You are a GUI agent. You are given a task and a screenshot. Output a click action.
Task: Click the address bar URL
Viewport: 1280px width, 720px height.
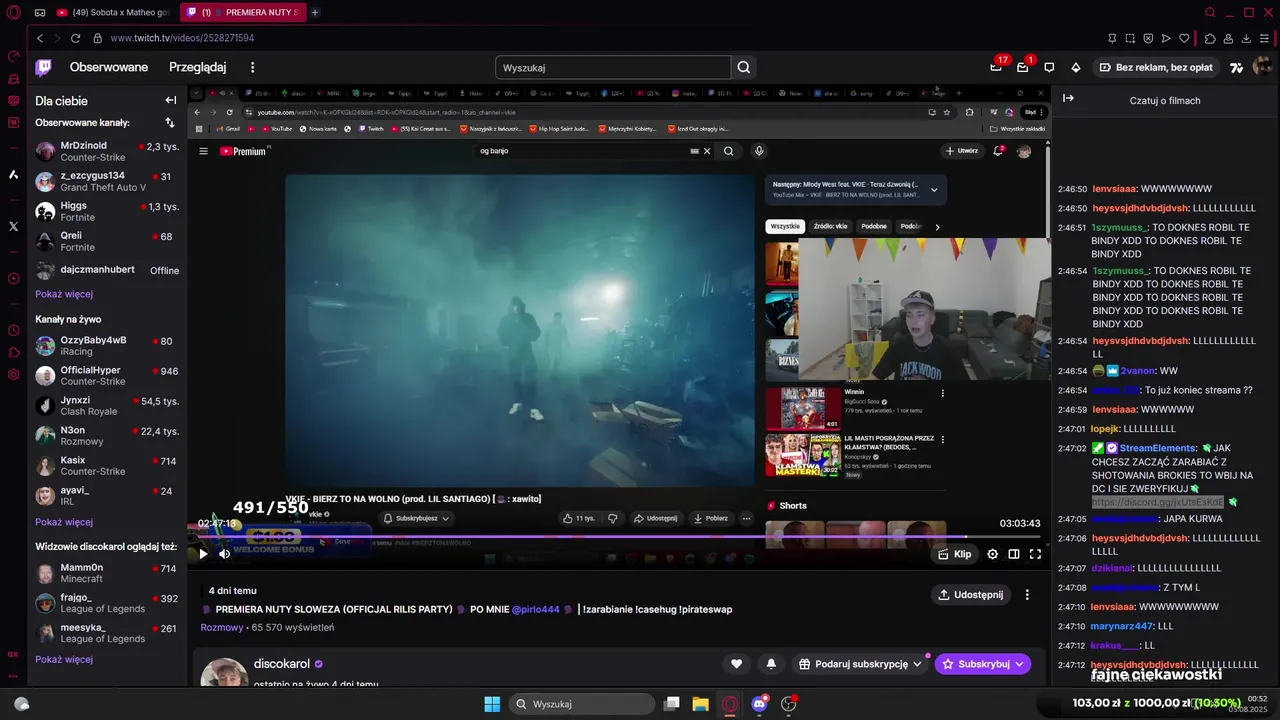pyautogui.click(x=182, y=38)
